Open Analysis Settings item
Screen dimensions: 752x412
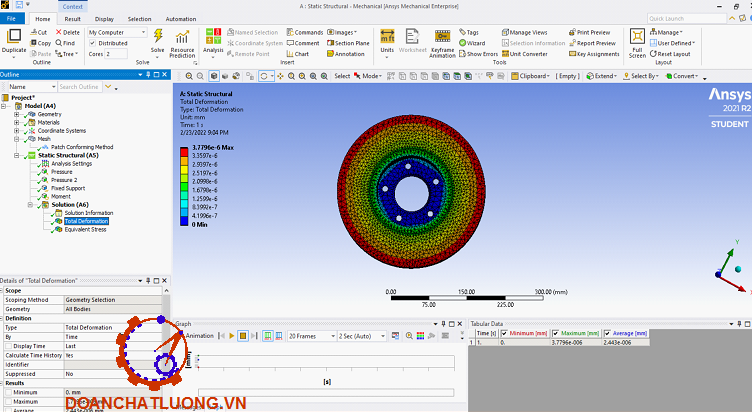point(71,164)
